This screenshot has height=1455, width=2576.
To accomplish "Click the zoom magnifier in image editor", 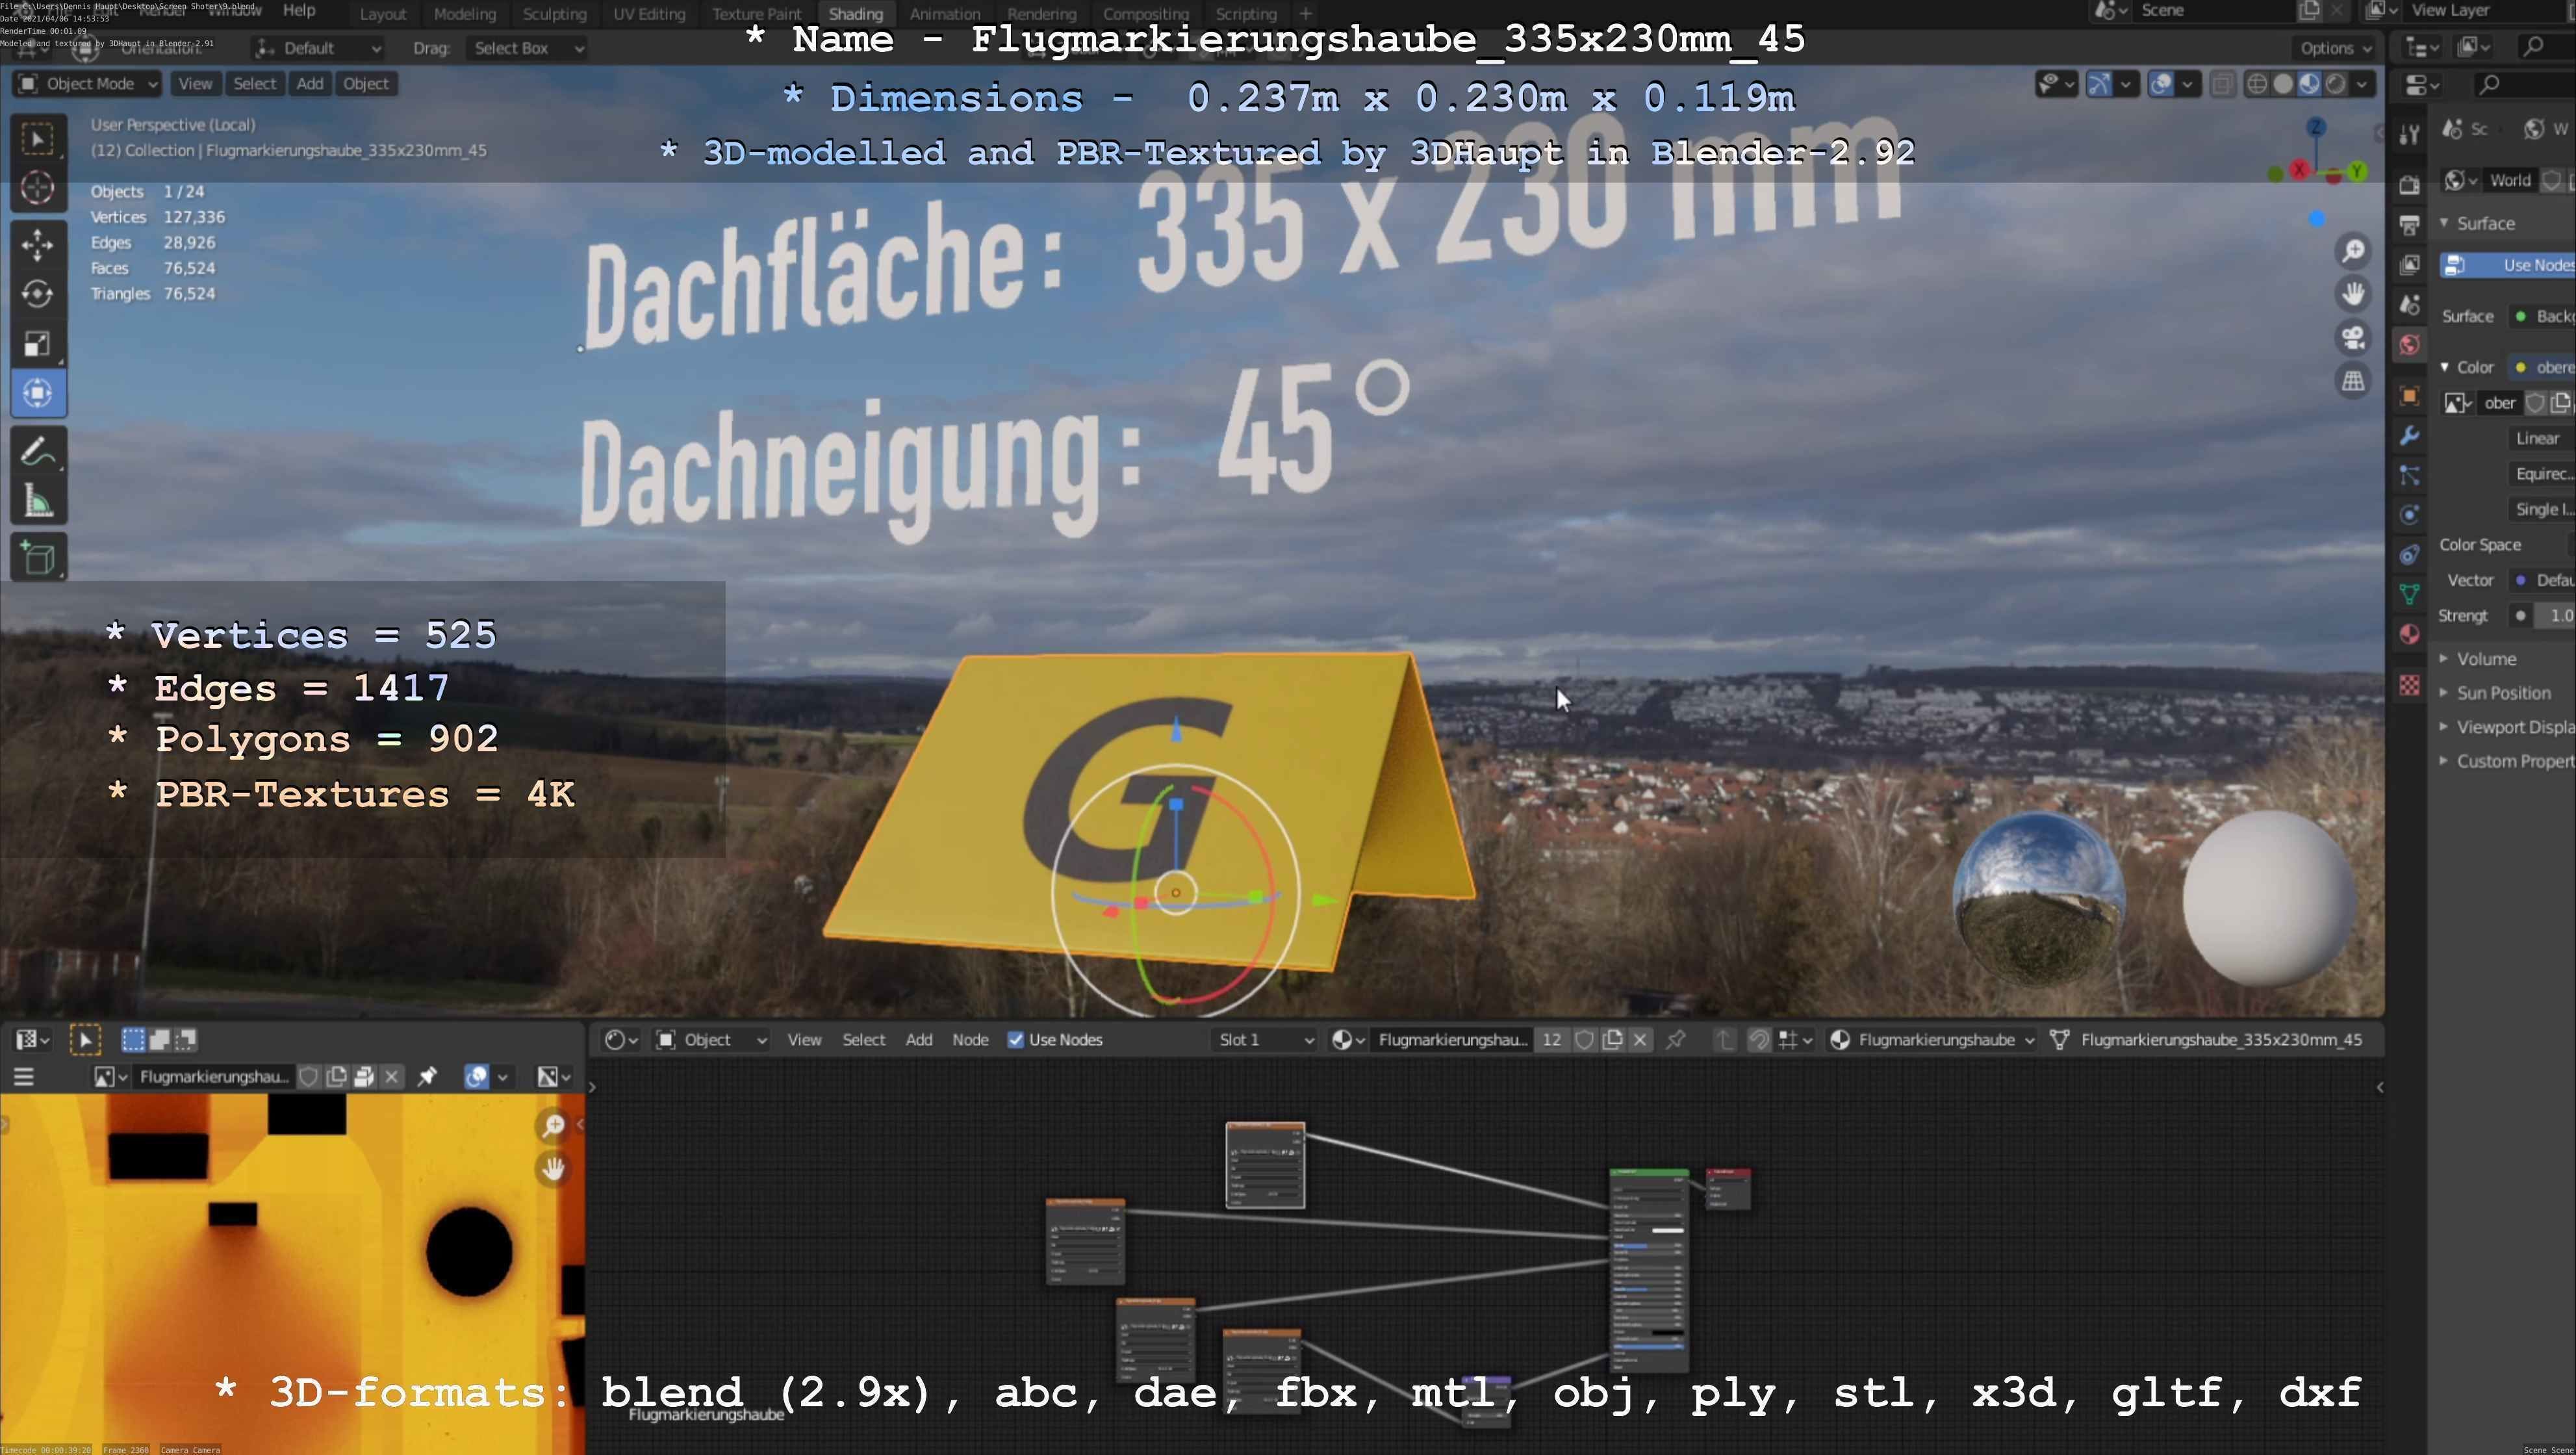I will coord(553,1126).
